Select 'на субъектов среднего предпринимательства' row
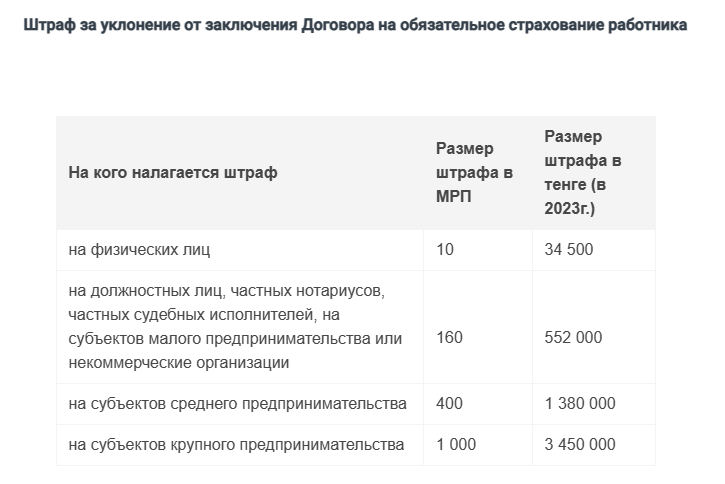 [238, 404]
